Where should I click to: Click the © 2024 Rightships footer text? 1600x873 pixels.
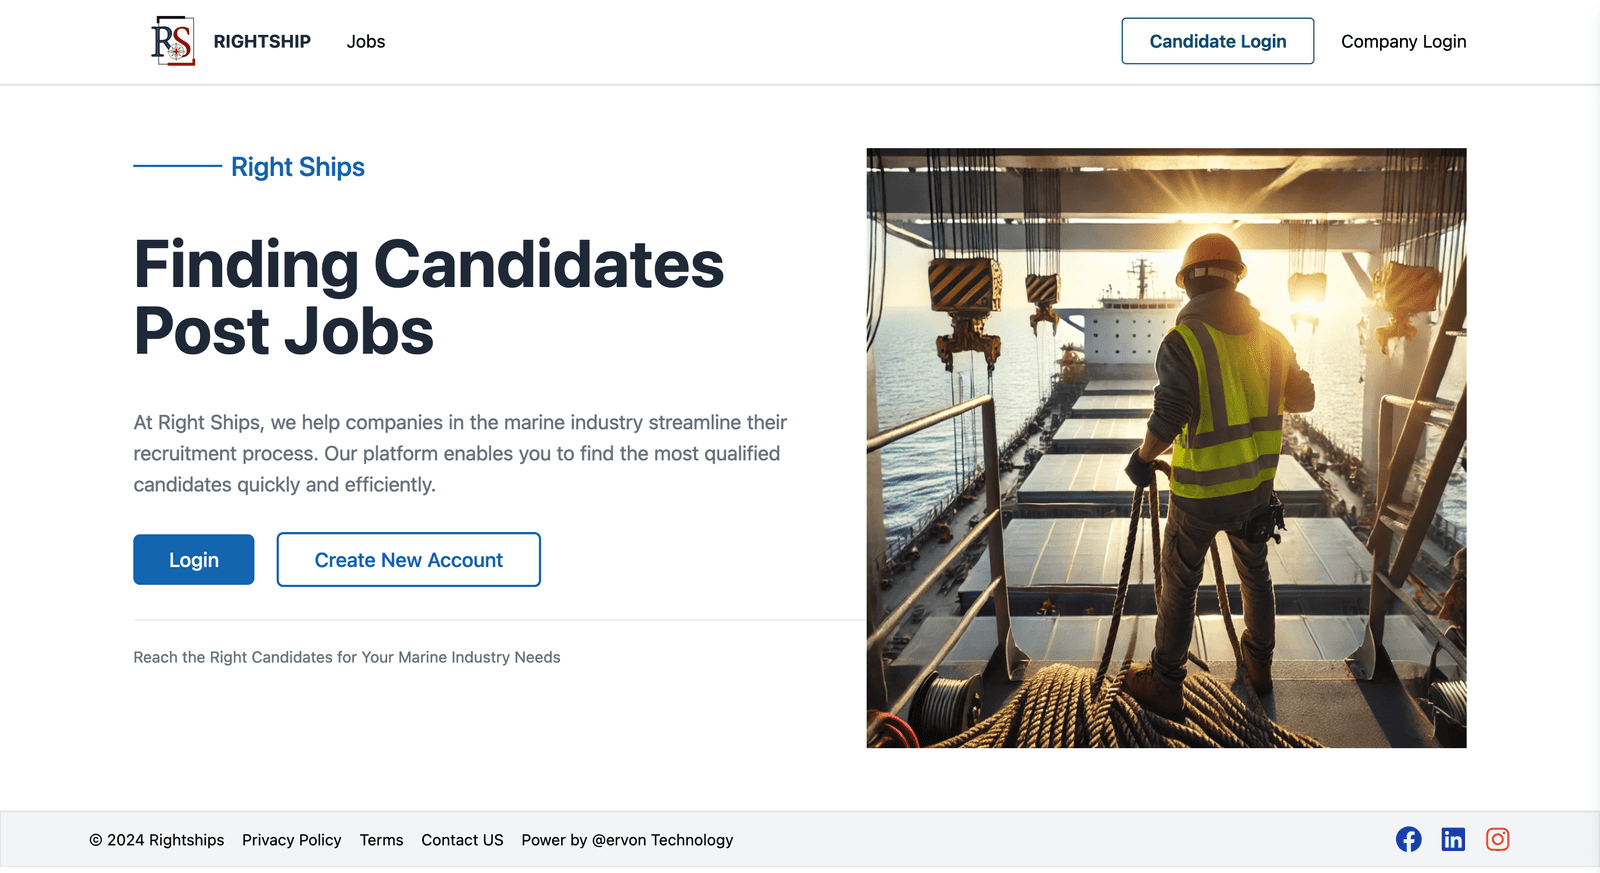[x=157, y=840]
